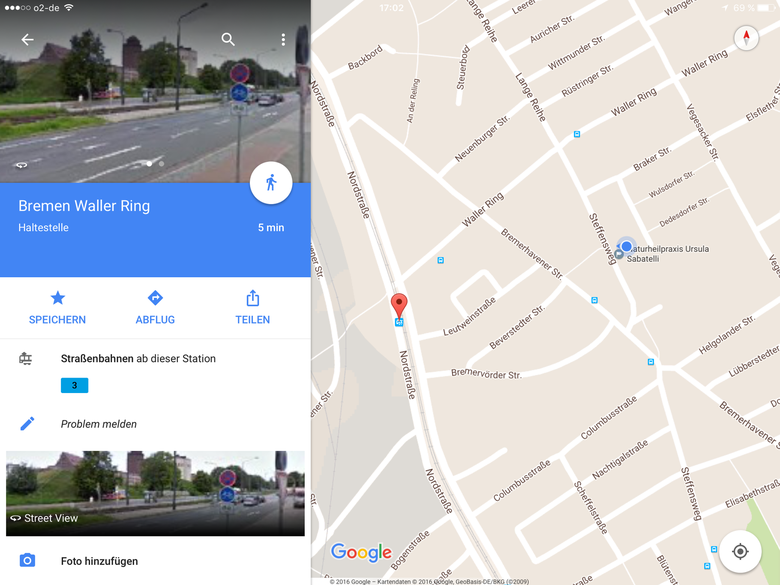
Task: Share location via TEILEN
Action: tap(253, 308)
